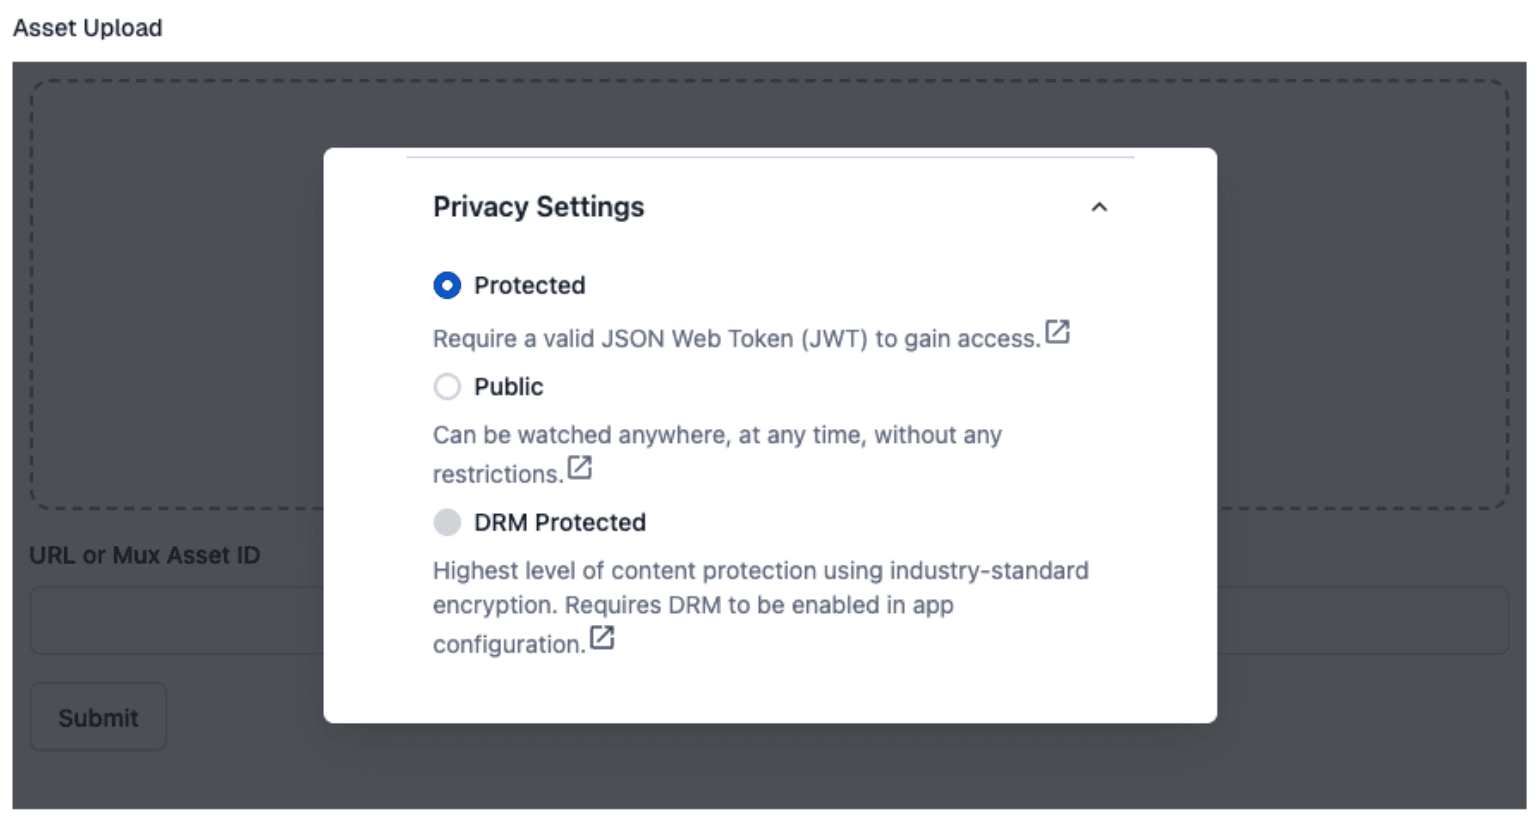Screen dimensions: 1540x821
Task: Click the empty Public radio circle icon
Action: pos(448,386)
